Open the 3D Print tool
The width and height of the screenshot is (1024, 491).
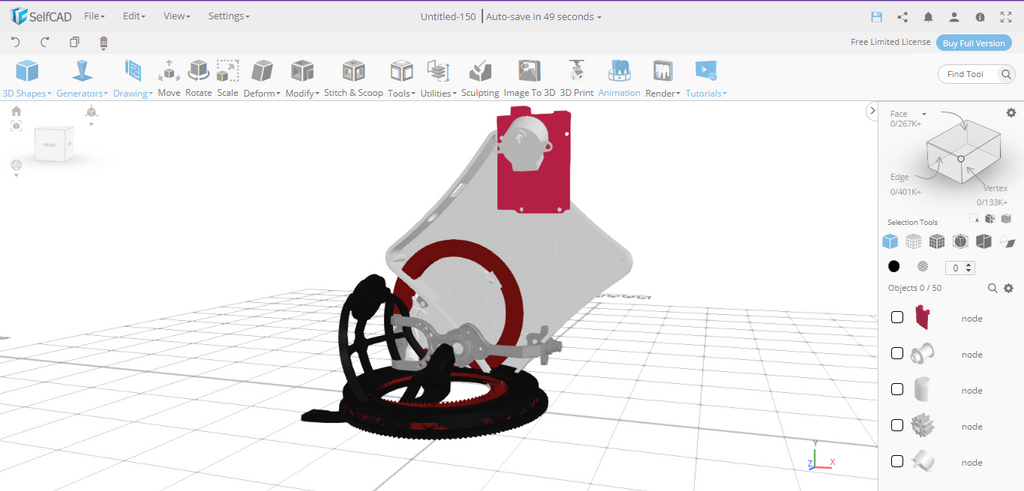(577, 79)
